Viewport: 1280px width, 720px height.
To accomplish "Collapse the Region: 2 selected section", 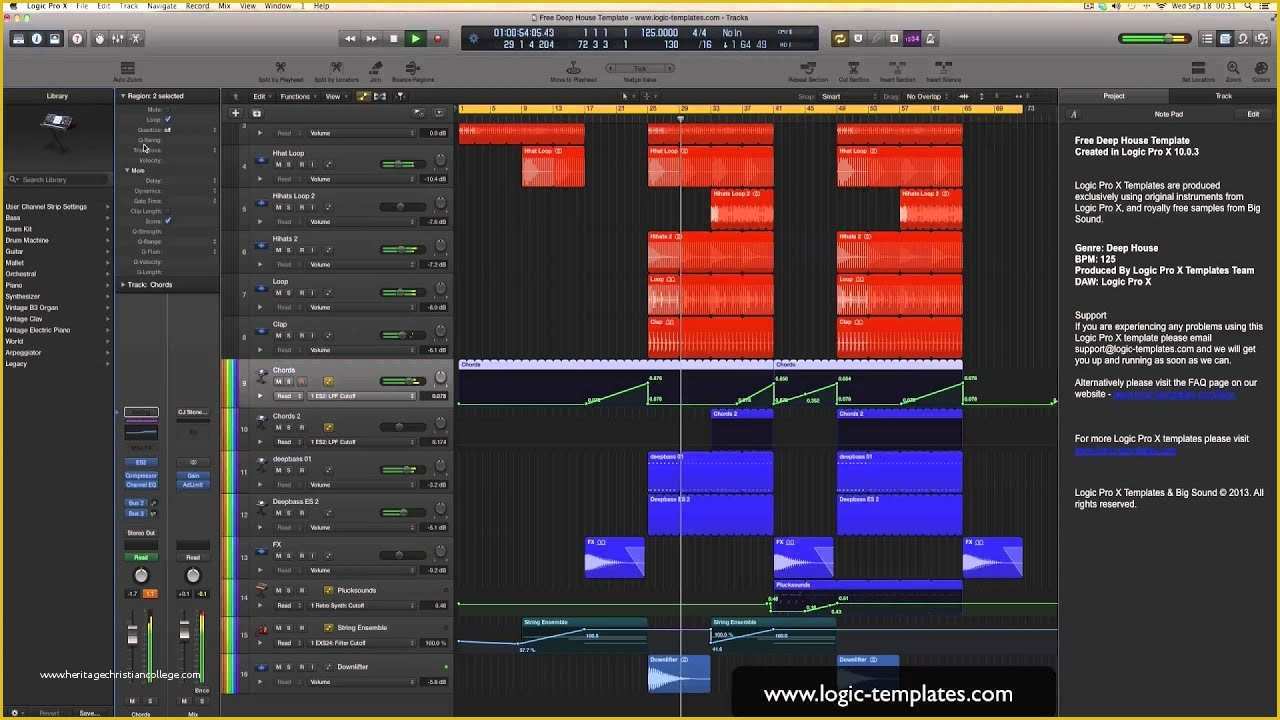I will coord(123,96).
